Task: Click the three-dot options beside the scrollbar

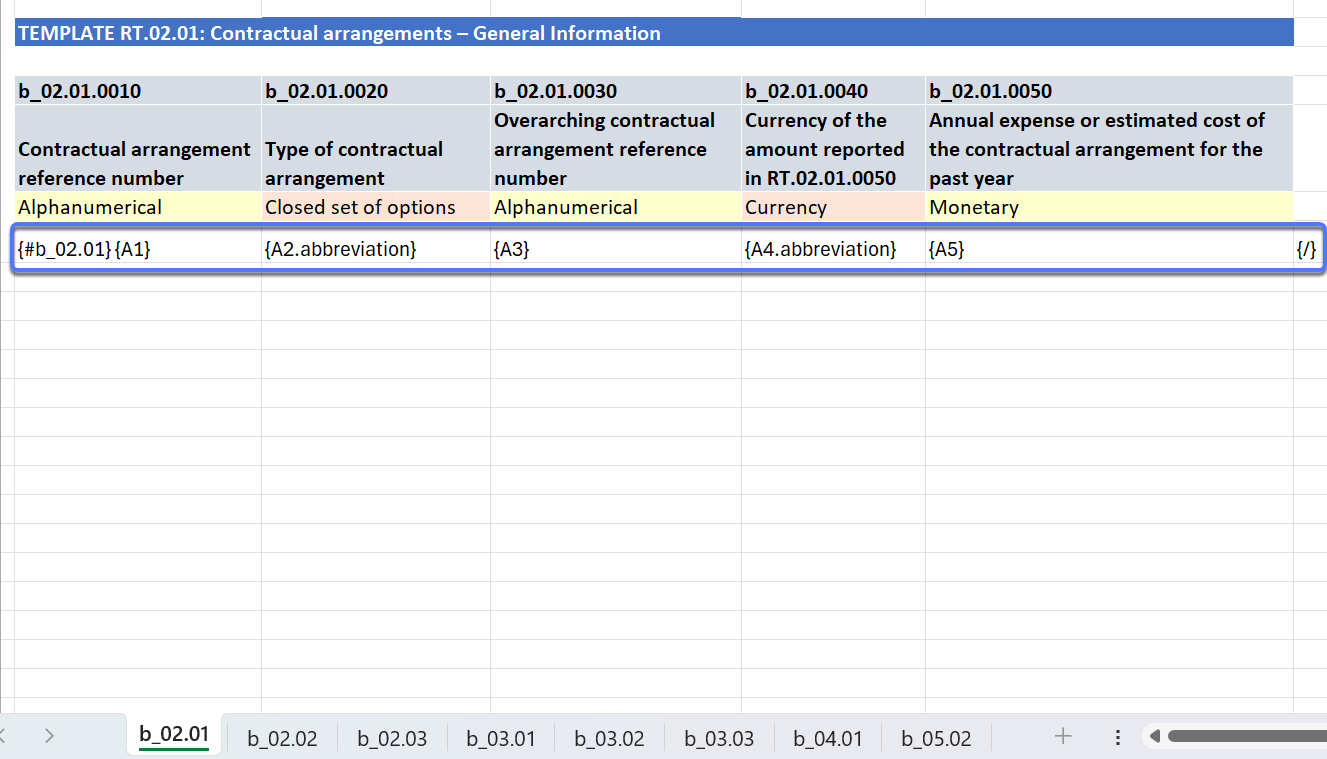Action: pyautogui.click(x=1118, y=737)
